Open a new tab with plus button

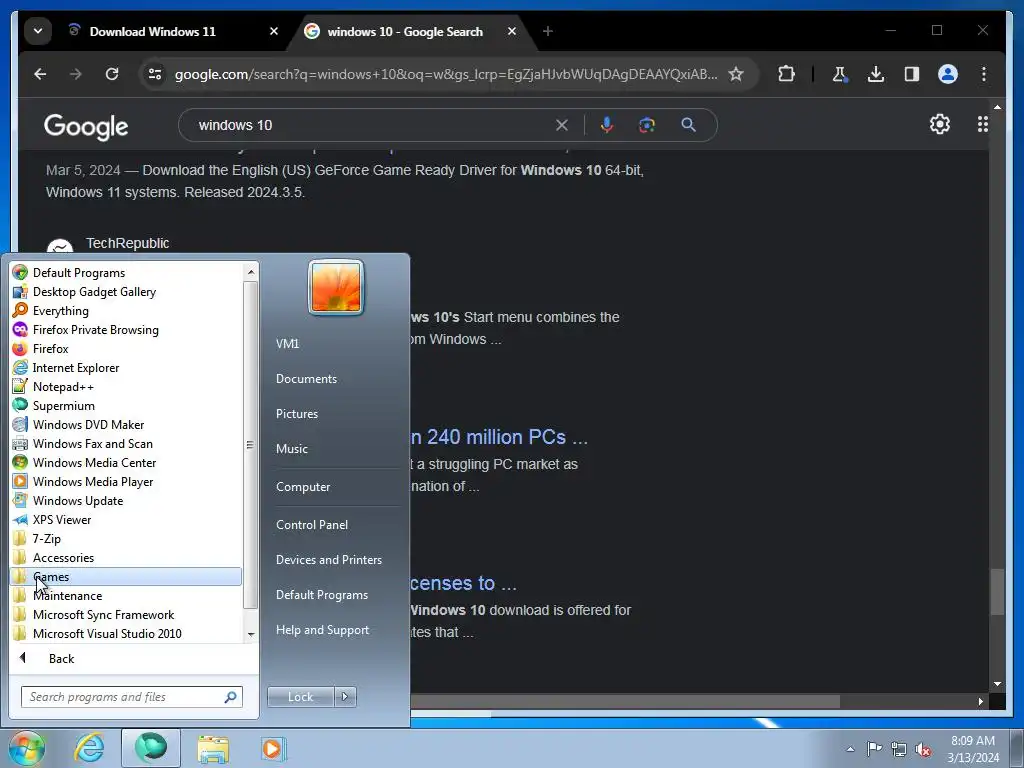pos(547,31)
